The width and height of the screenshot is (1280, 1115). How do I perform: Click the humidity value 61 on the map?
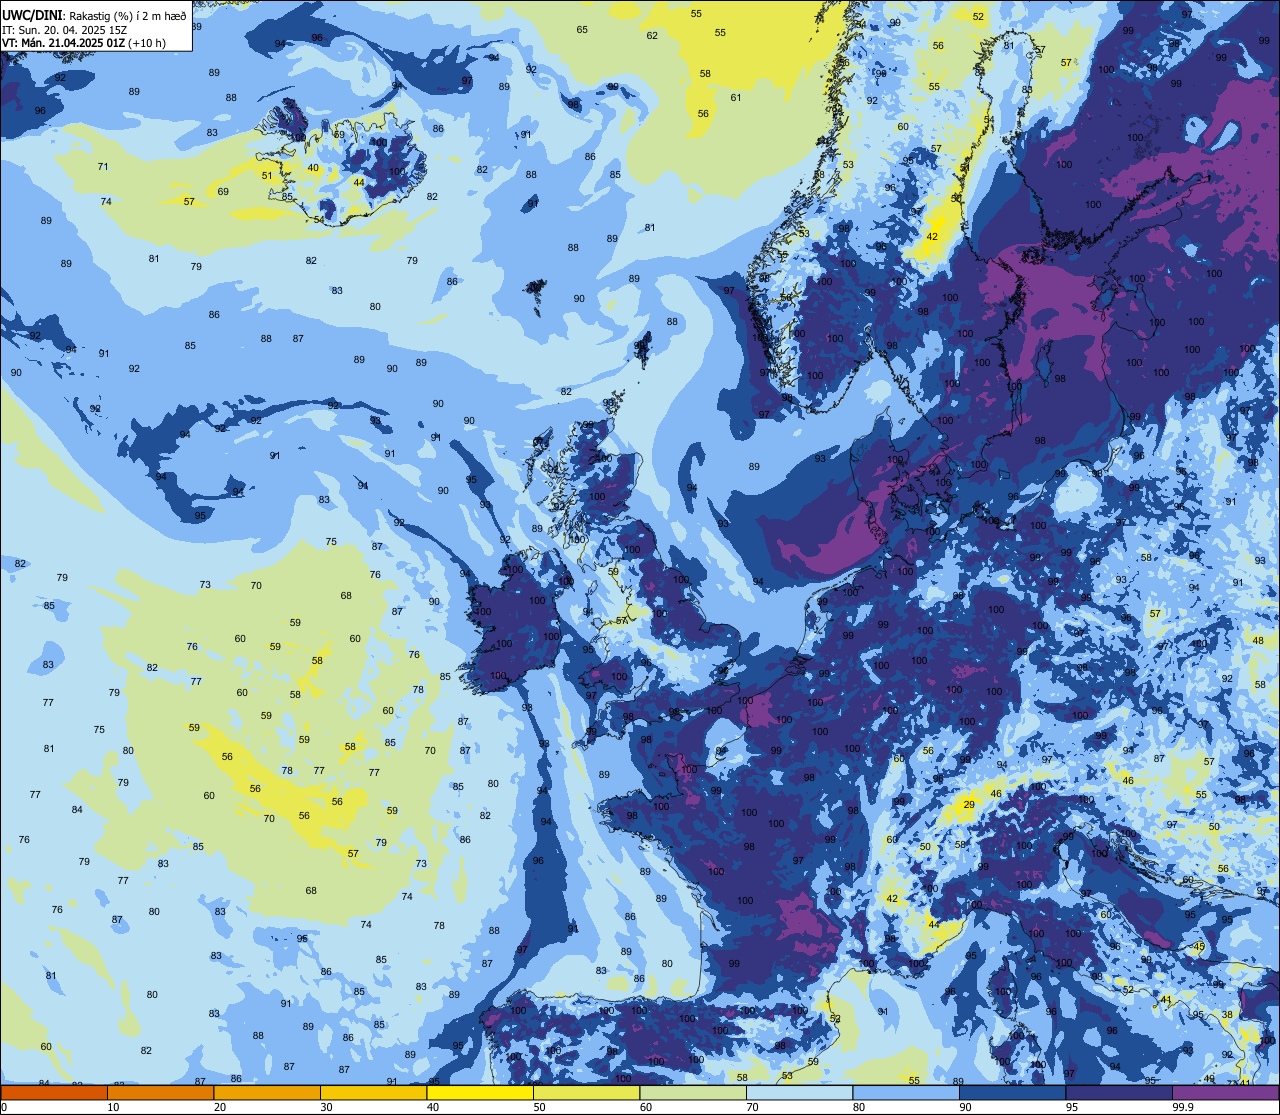(736, 98)
